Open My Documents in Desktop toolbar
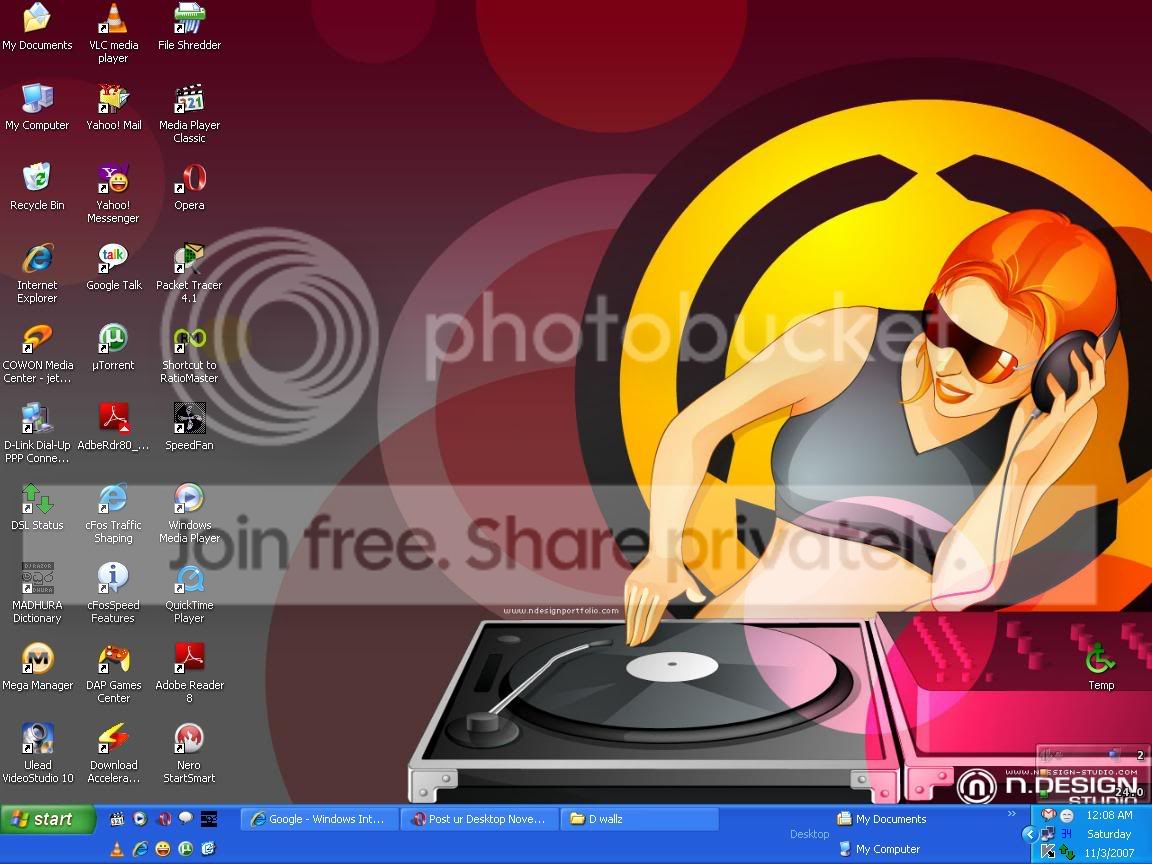This screenshot has height=864, width=1152. click(x=882, y=818)
